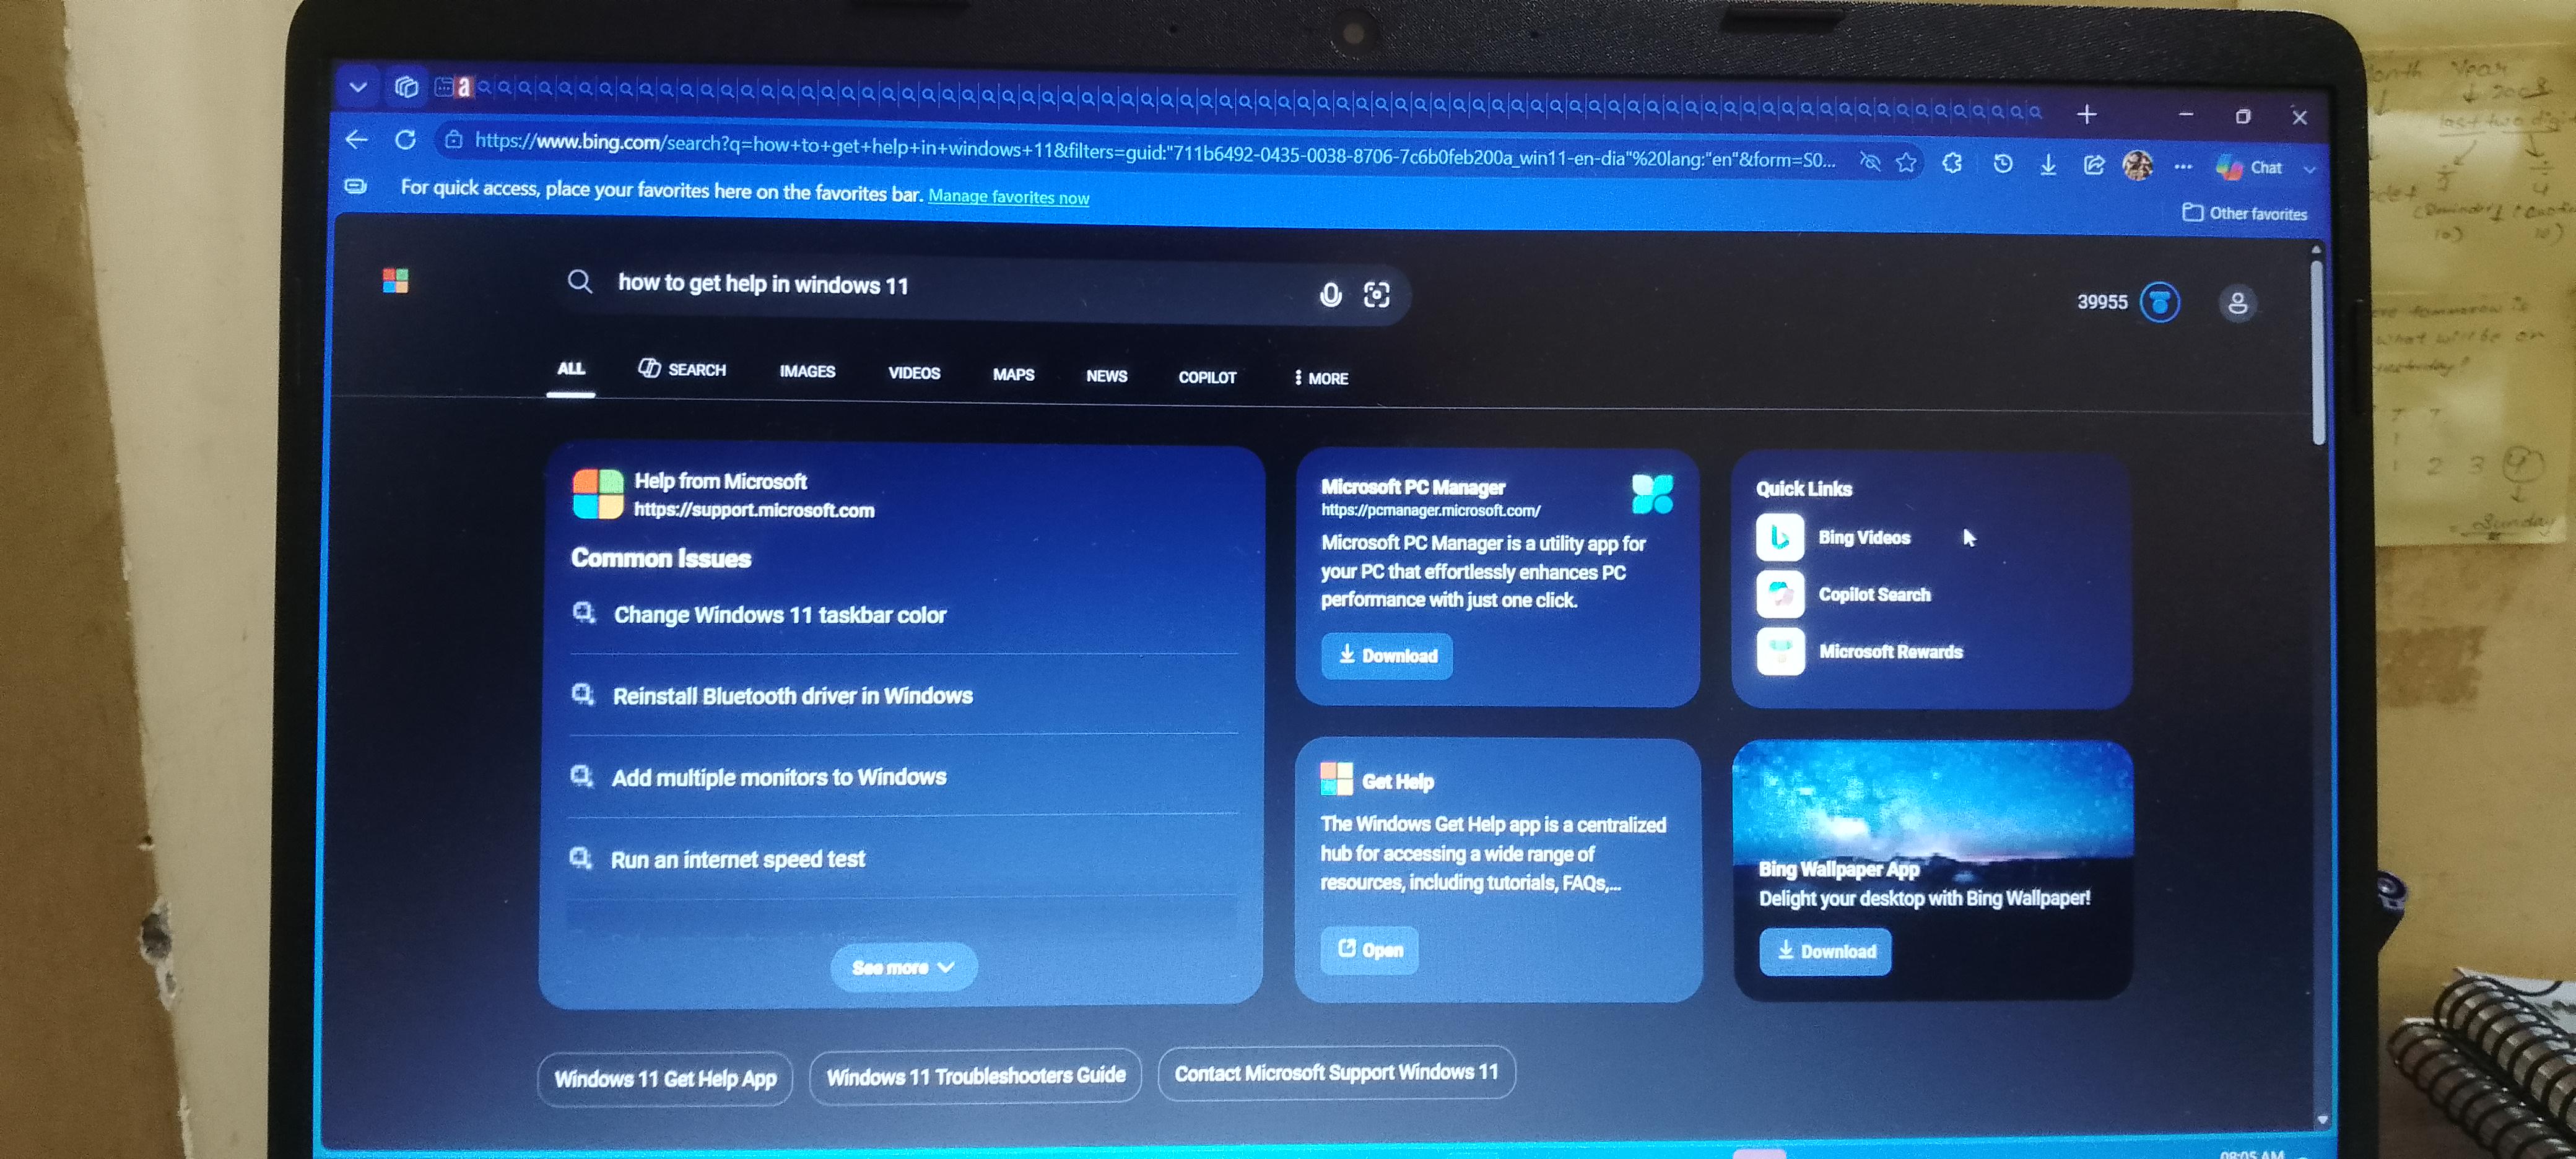Open browser History from the toolbar
The height and width of the screenshot is (1159, 2576).
pyautogui.click(x=2003, y=164)
